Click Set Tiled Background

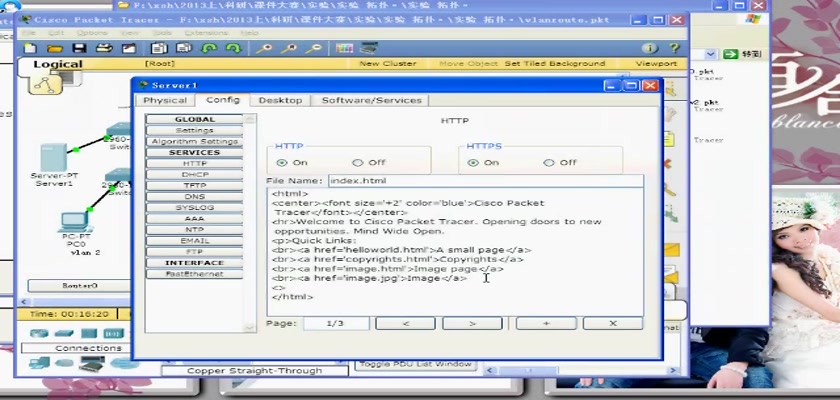[554, 64]
